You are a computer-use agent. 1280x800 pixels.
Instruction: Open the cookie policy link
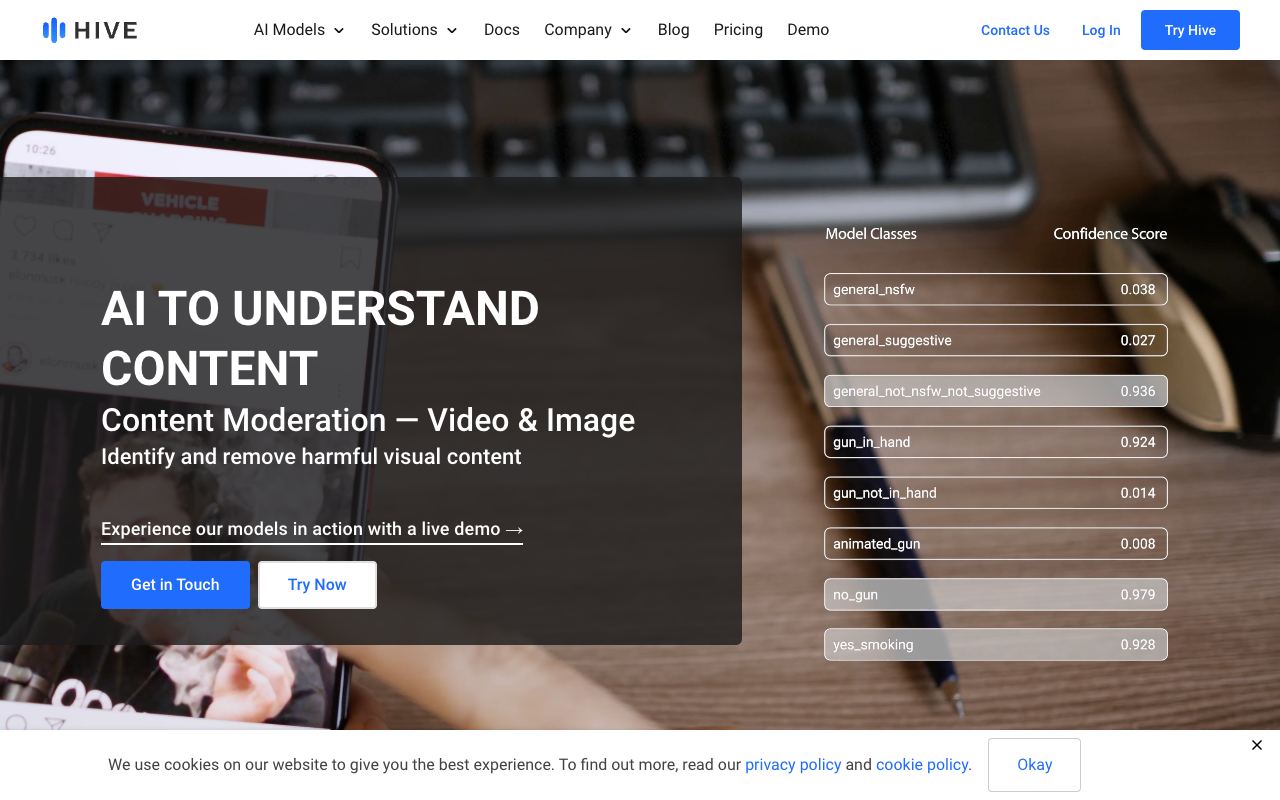click(922, 764)
